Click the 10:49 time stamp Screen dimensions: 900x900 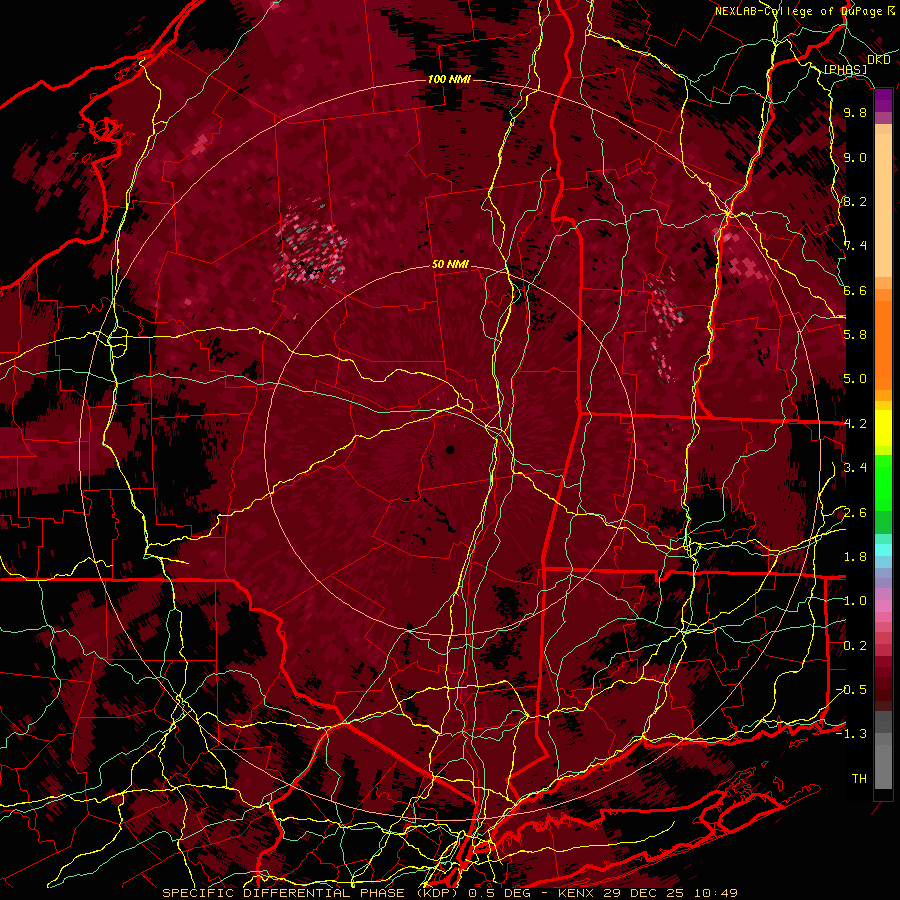click(718, 893)
